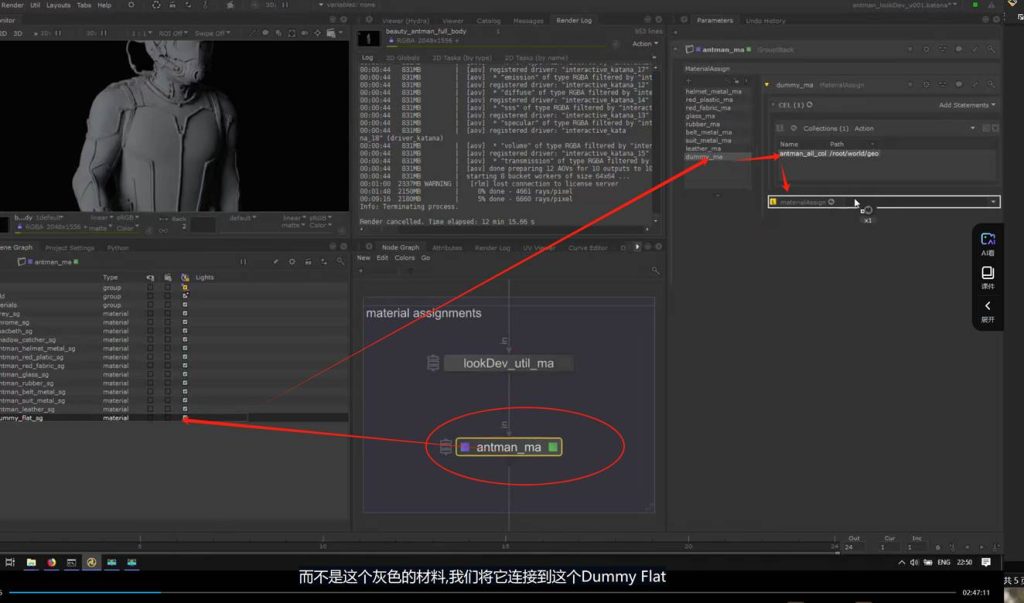The width and height of the screenshot is (1024, 603).
Task: Select dummy_ma in the MaterialAssign list
Action: (x=704, y=157)
